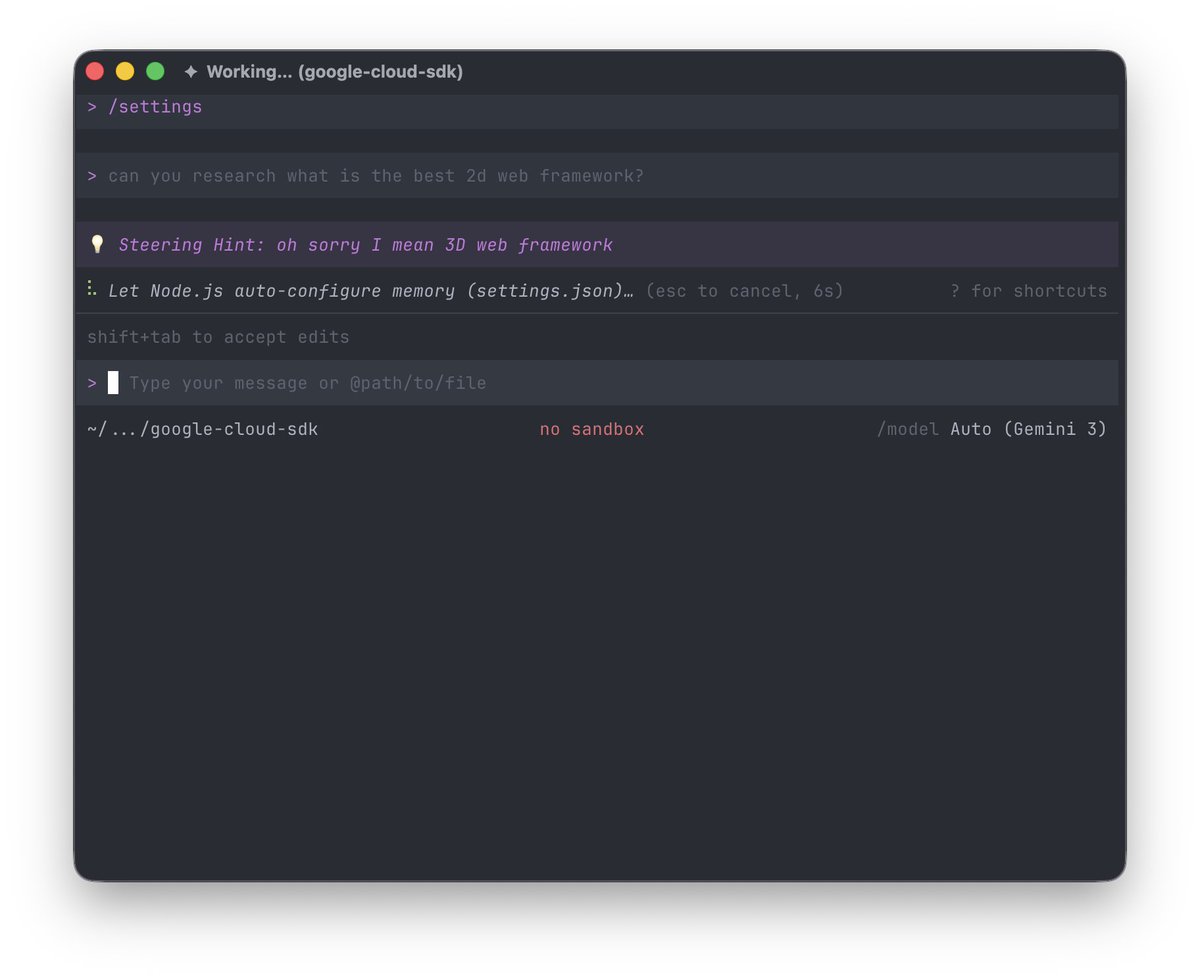Click the '(esc to cancel, 6s)' text

[744, 291]
